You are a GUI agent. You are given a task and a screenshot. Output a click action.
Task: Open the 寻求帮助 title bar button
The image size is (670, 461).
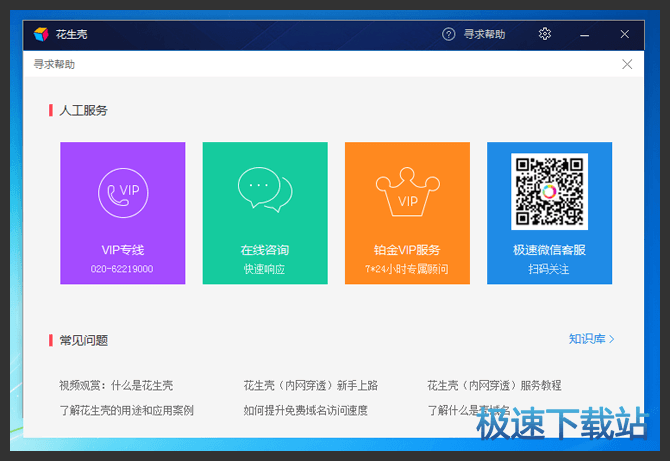click(484, 34)
